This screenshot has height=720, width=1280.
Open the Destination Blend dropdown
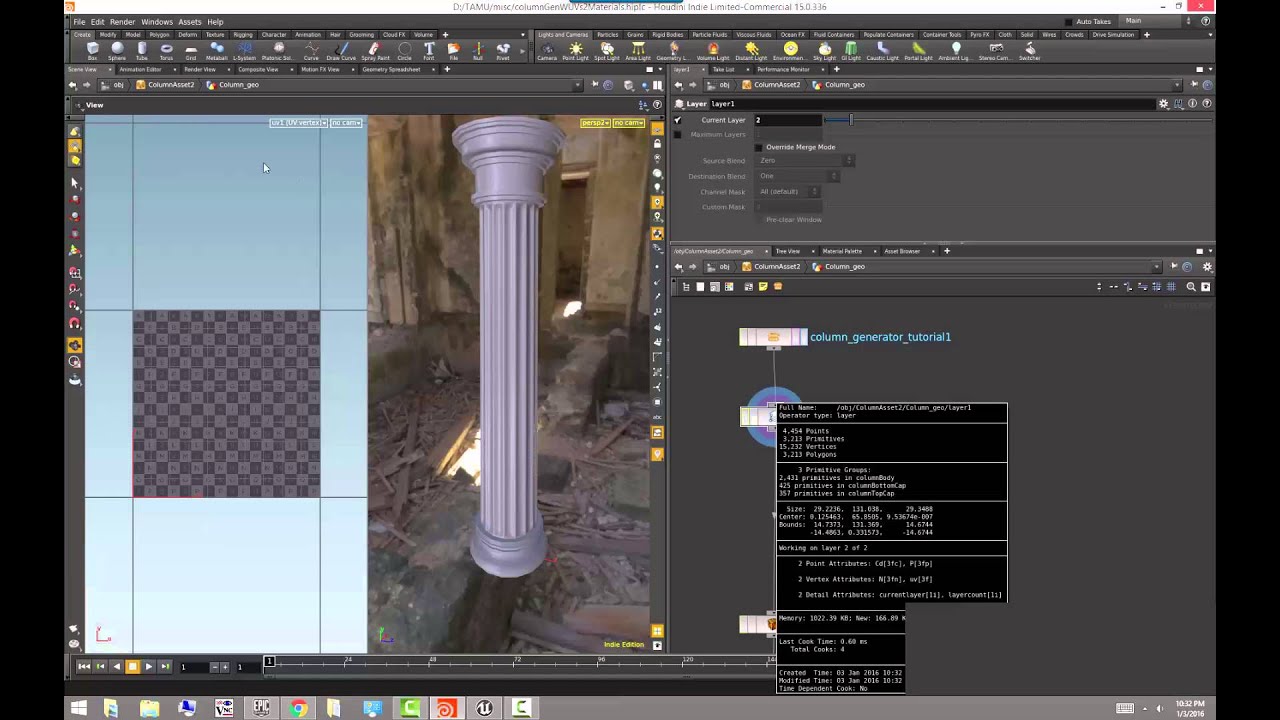798,176
